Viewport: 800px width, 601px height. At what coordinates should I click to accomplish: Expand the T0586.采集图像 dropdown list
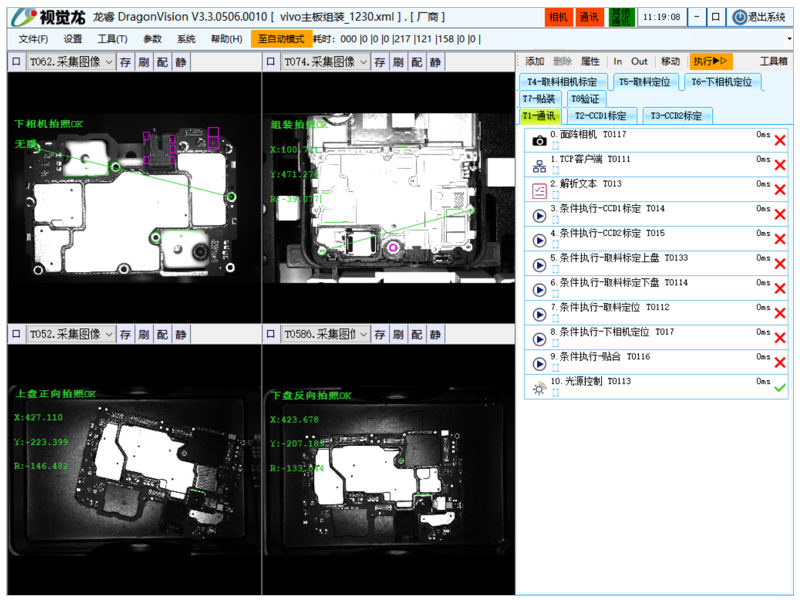[x=362, y=334]
